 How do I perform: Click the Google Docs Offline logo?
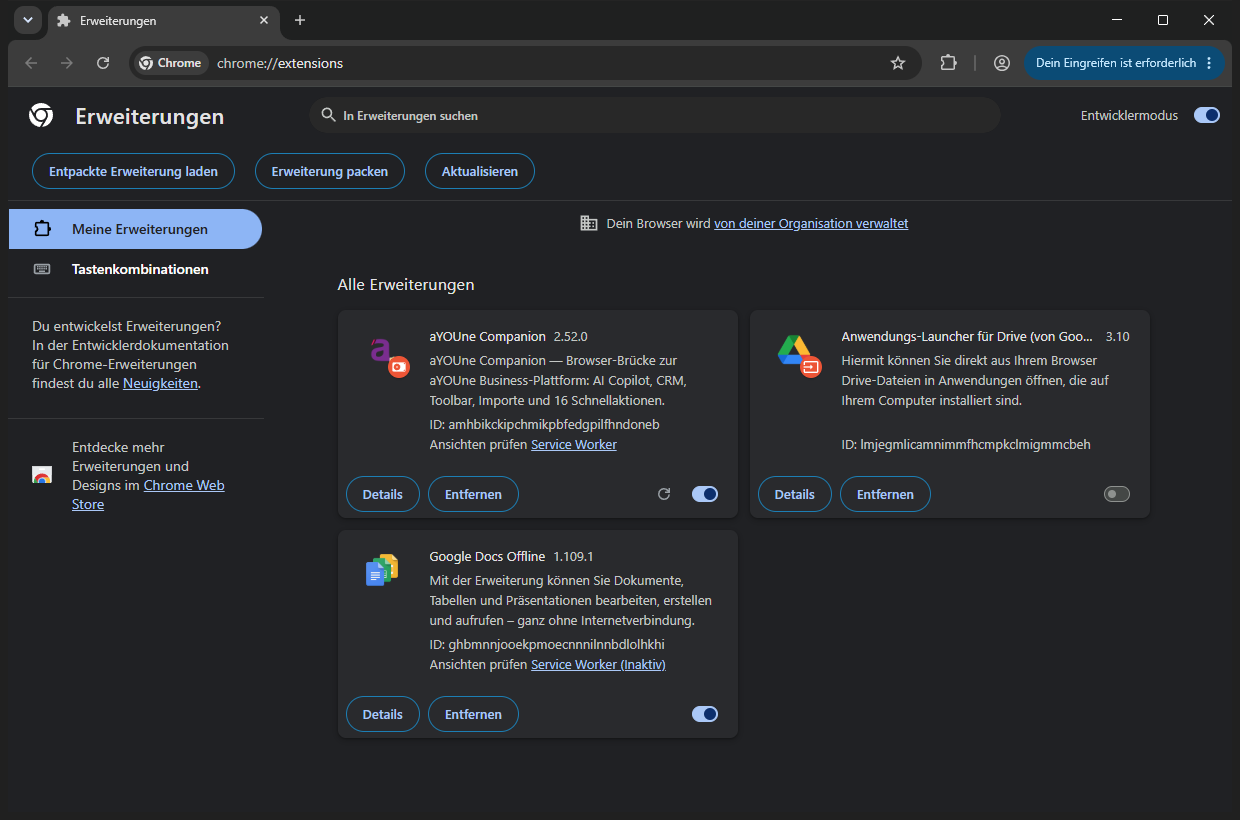[x=382, y=570]
